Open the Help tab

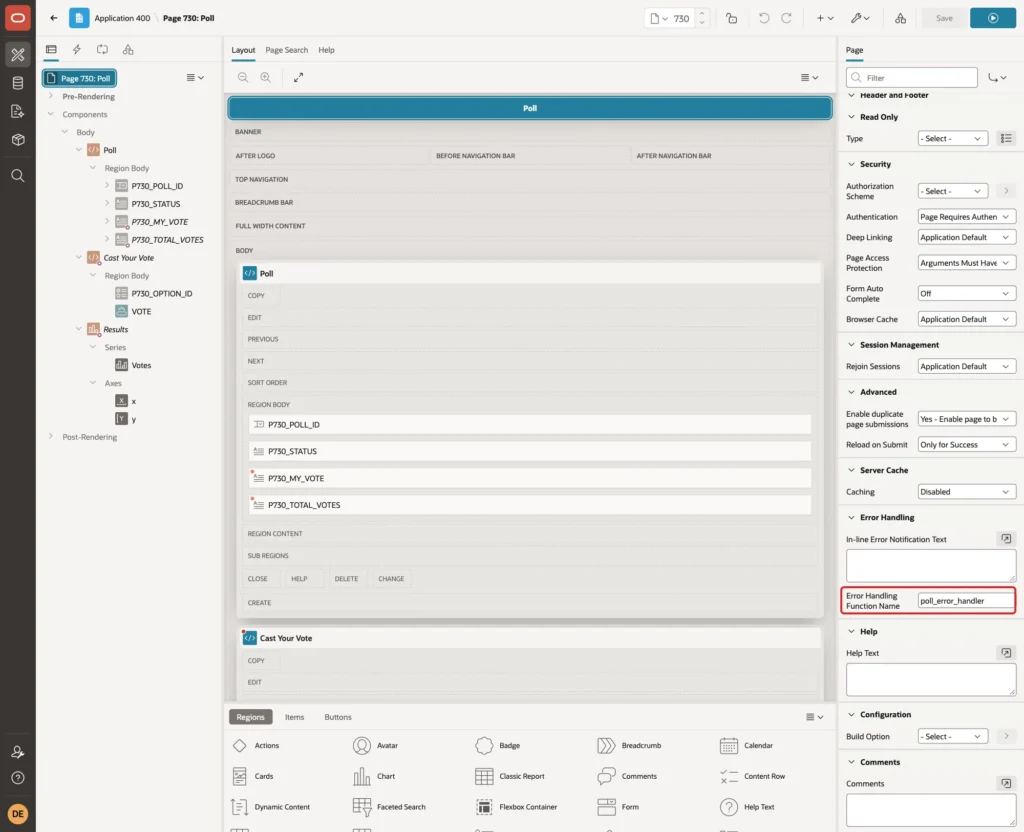click(x=327, y=50)
